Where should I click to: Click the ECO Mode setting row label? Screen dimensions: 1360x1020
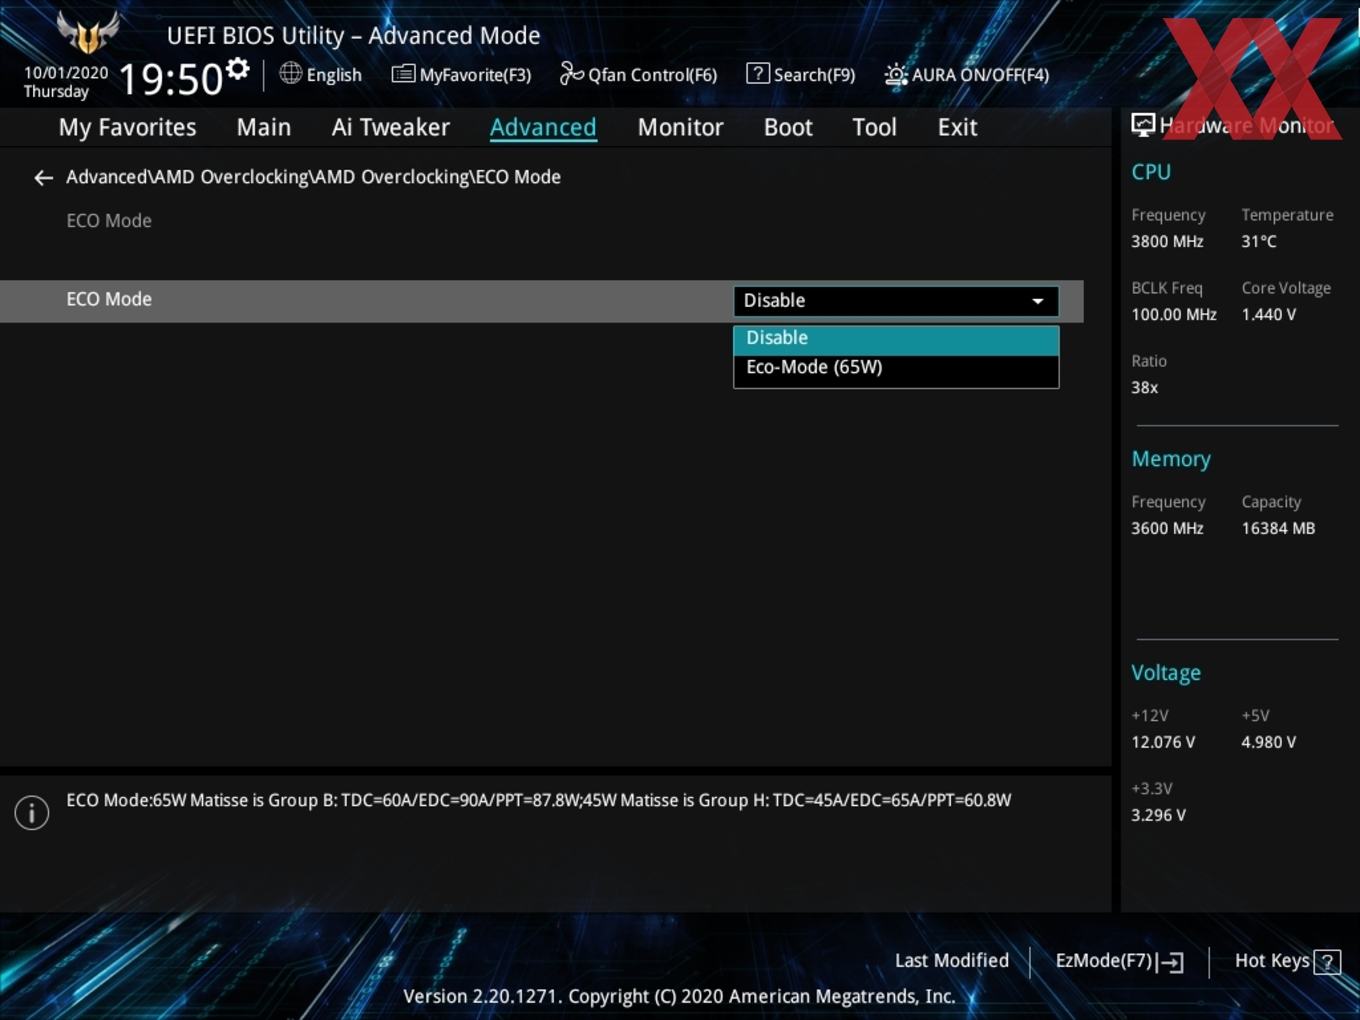[109, 299]
